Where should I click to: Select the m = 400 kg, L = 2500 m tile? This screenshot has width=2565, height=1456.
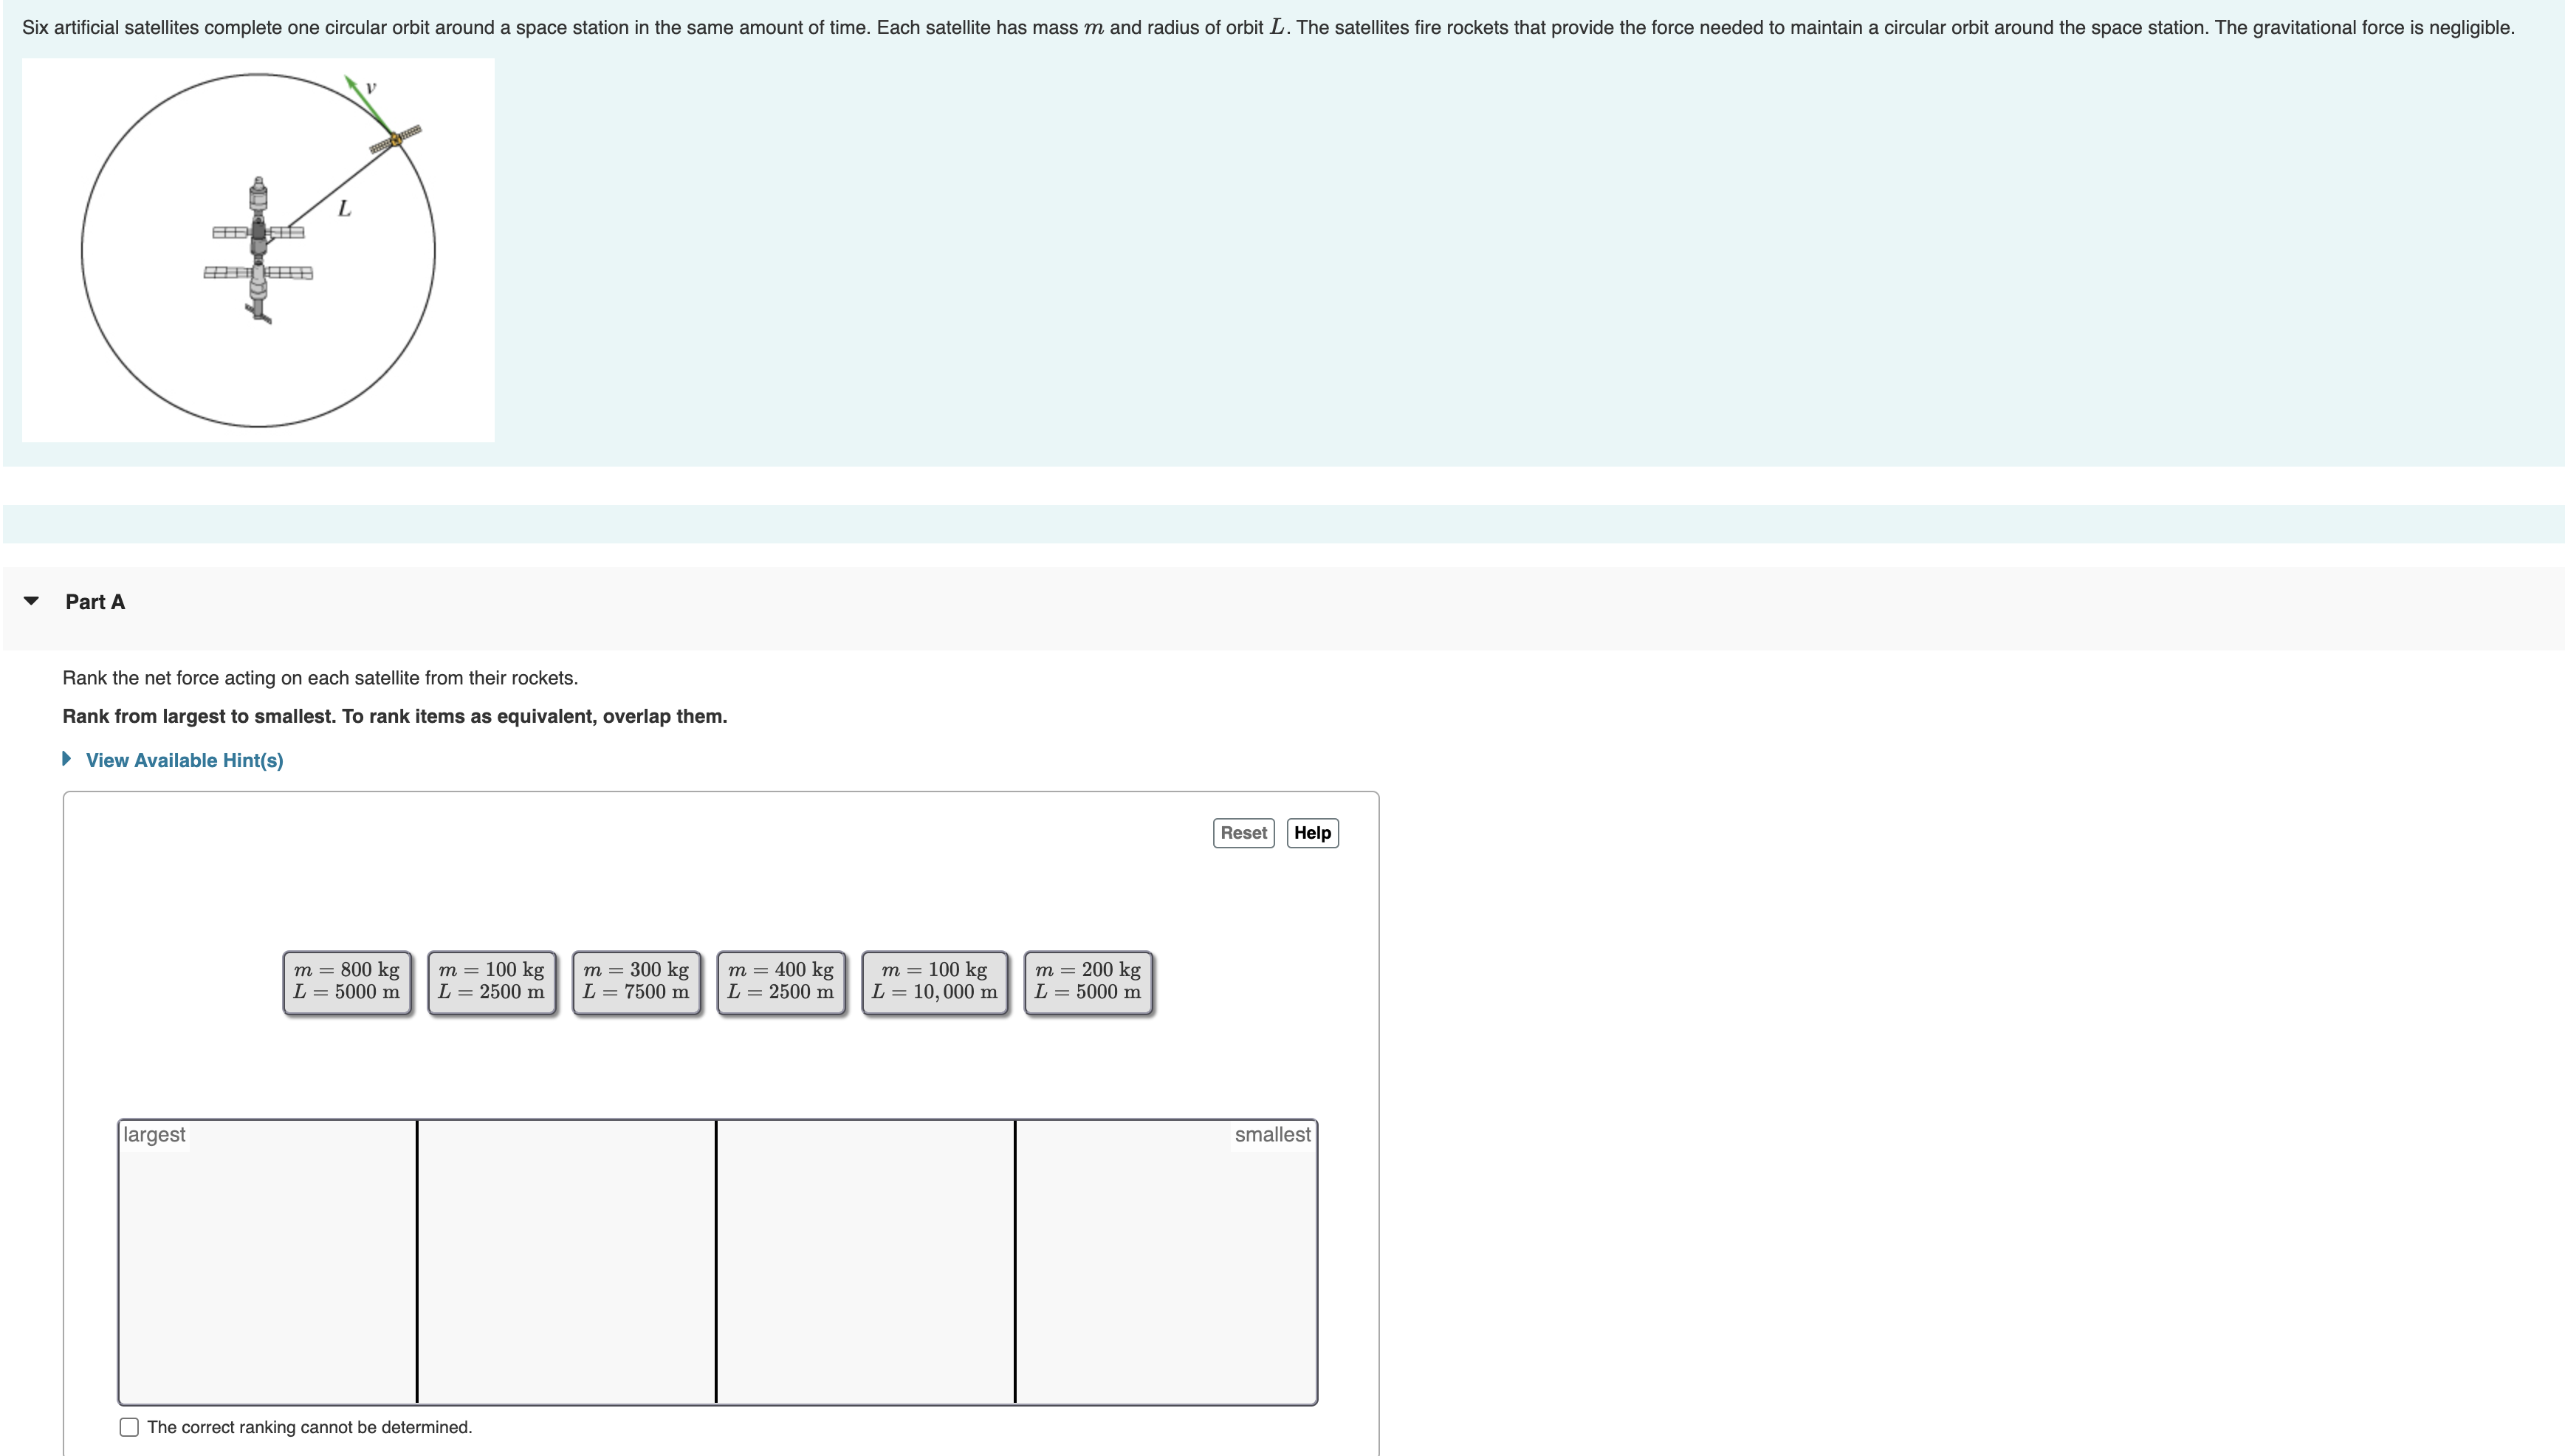point(781,982)
